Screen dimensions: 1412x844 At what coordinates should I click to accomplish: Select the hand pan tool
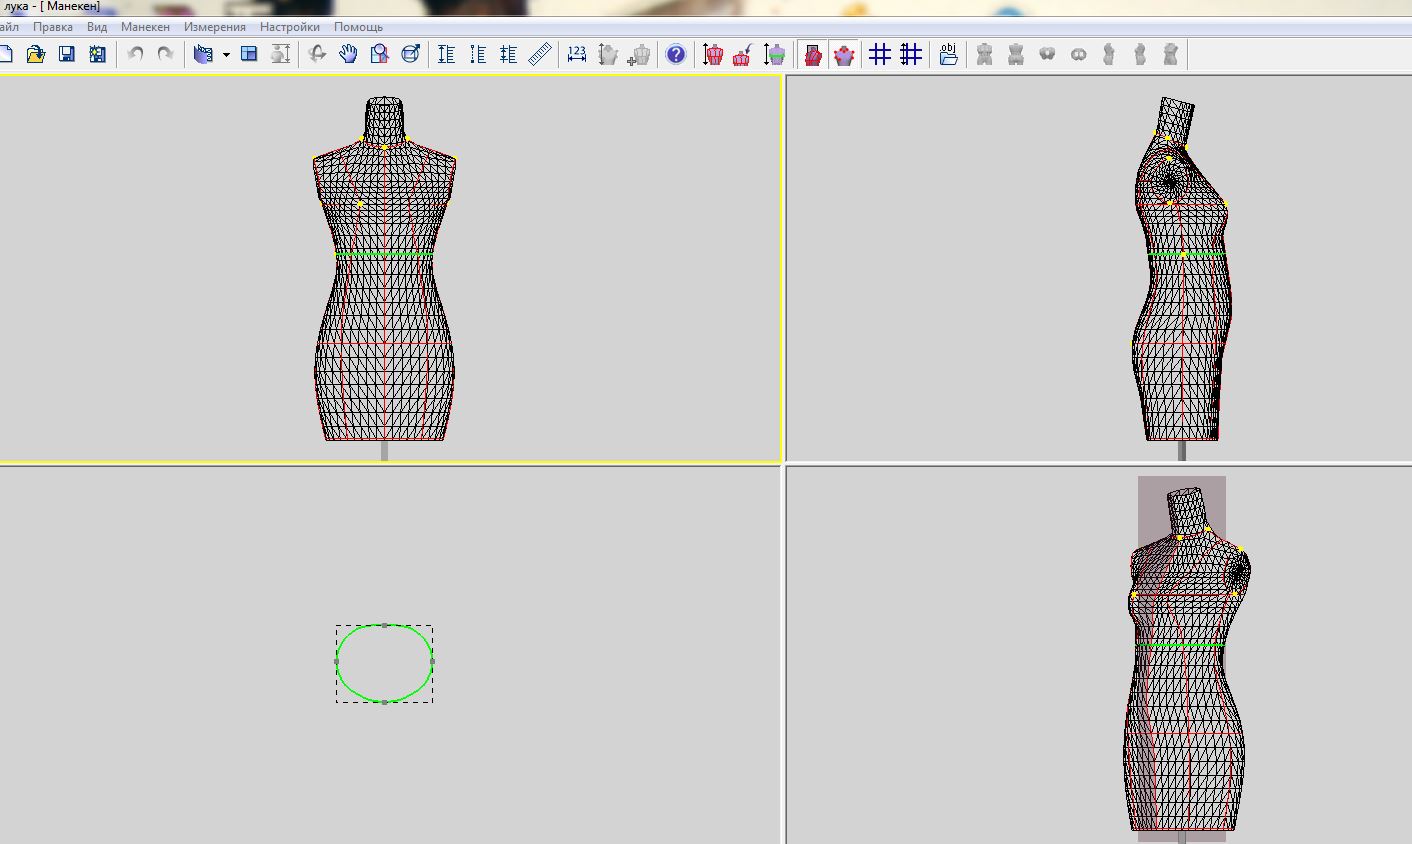(x=348, y=54)
